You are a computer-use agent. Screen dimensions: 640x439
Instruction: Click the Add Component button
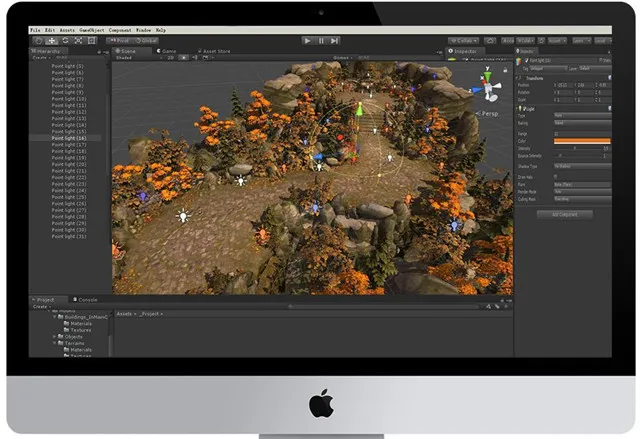pyautogui.click(x=565, y=214)
